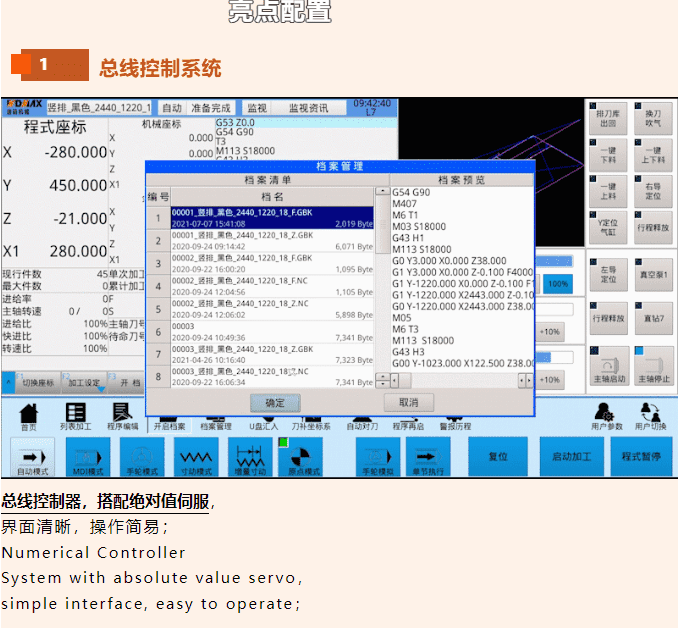This screenshot has width=679, height=628.
Task: Select 程序再启 program restart
Action: 408,426
